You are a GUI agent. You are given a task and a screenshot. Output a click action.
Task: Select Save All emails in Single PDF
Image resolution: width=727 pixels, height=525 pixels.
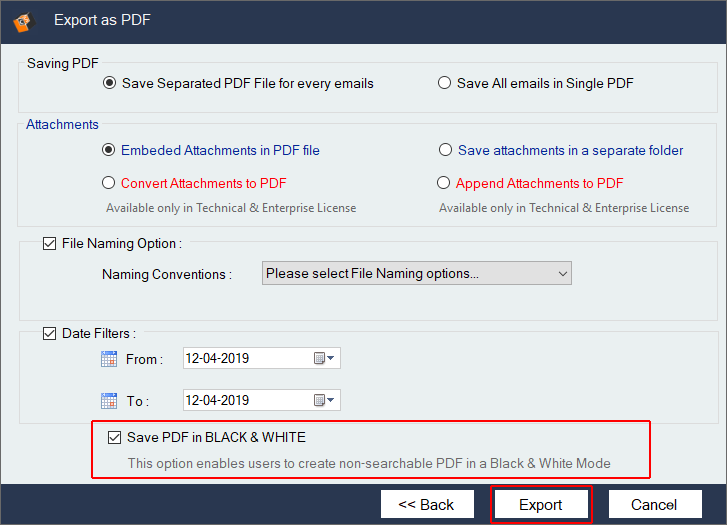(x=444, y=84)
